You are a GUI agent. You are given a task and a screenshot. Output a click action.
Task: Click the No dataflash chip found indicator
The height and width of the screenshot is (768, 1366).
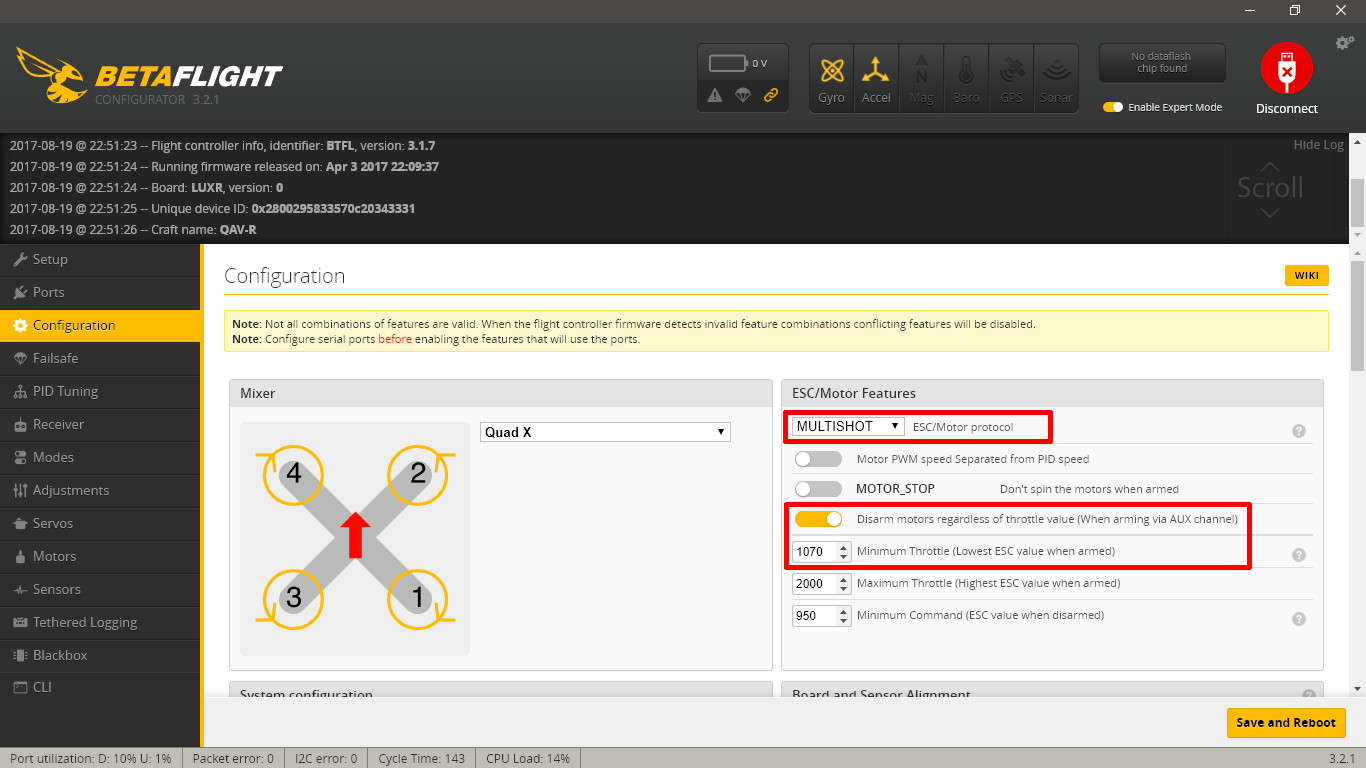pyautogui.click(x=1162, y=63)
